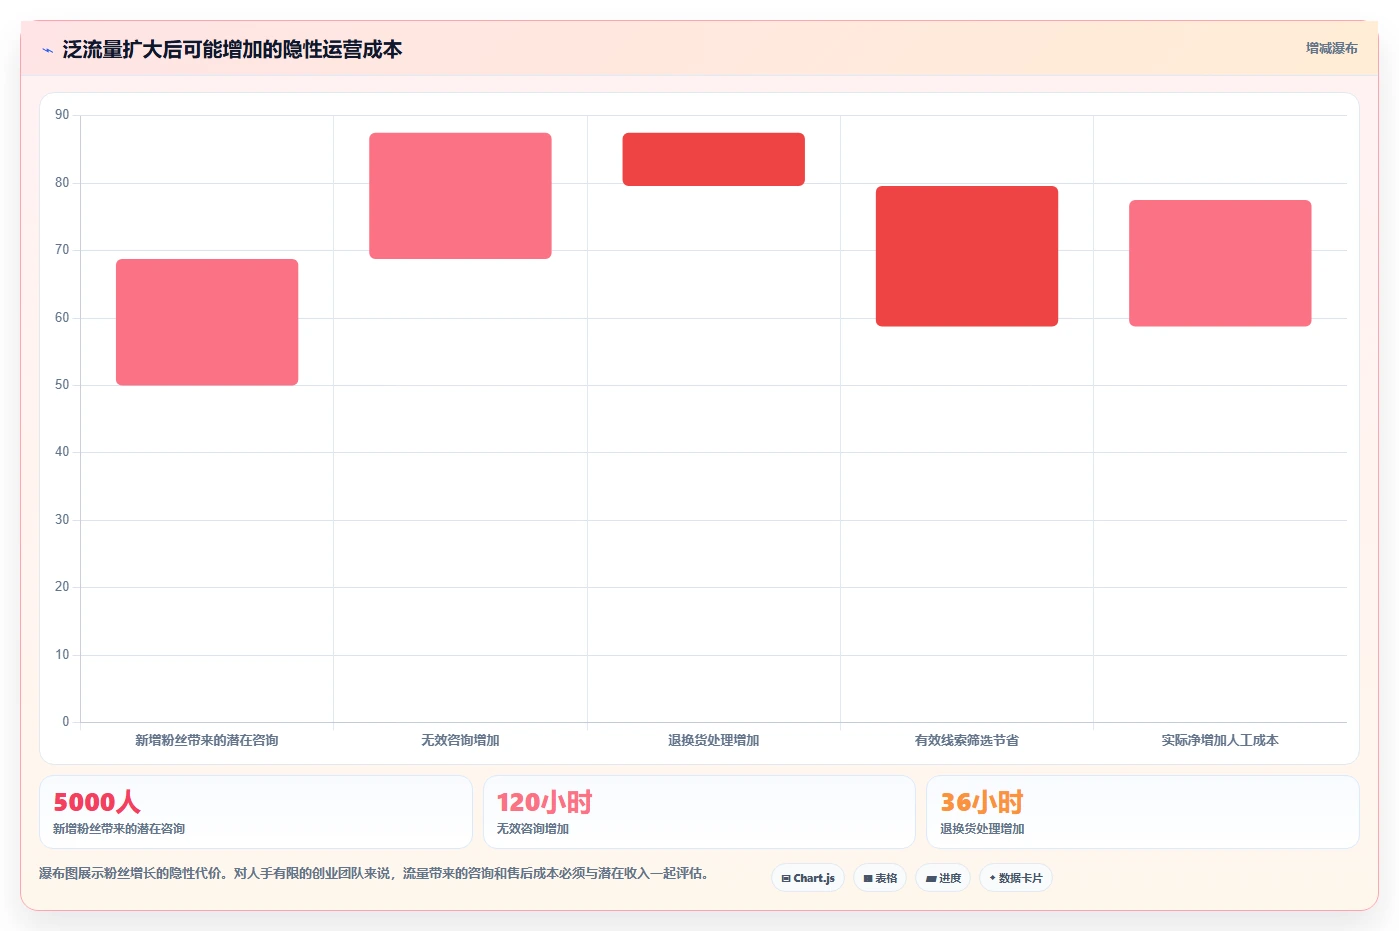Click the y-axis value 50
Image resolution: width=1399 pixels, height=931 pixels.
point(62,385)
